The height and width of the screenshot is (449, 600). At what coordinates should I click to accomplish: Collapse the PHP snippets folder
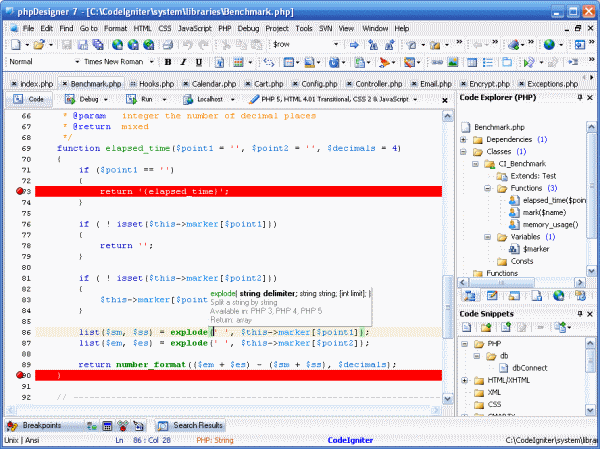point(465,344)
